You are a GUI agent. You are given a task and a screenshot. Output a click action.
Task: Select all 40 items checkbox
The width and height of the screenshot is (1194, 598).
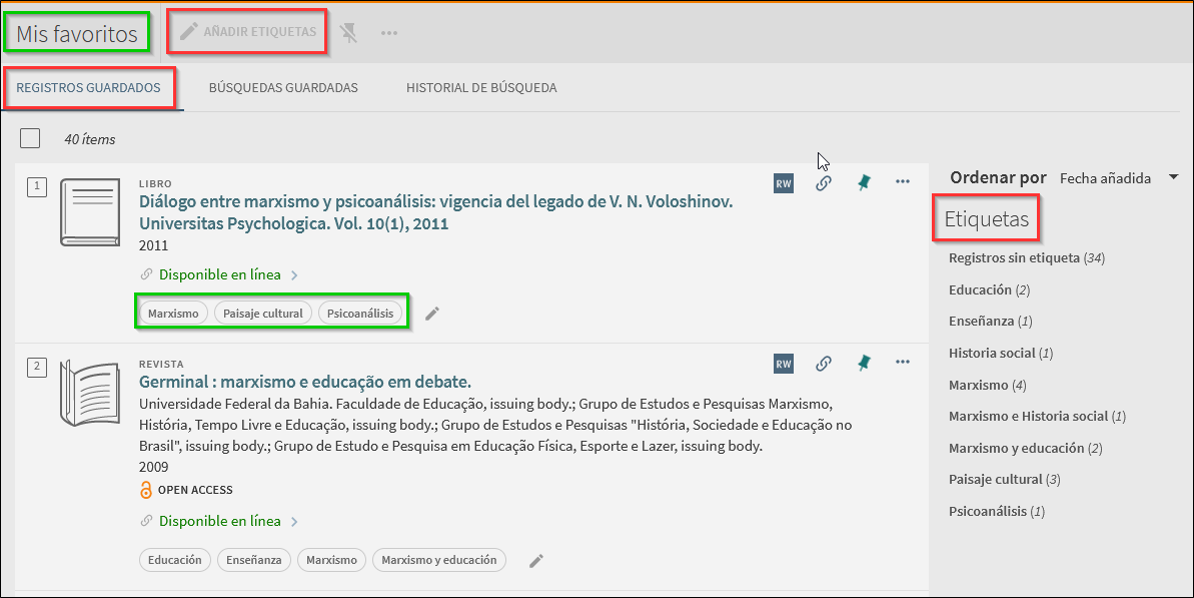coord(30,138)
